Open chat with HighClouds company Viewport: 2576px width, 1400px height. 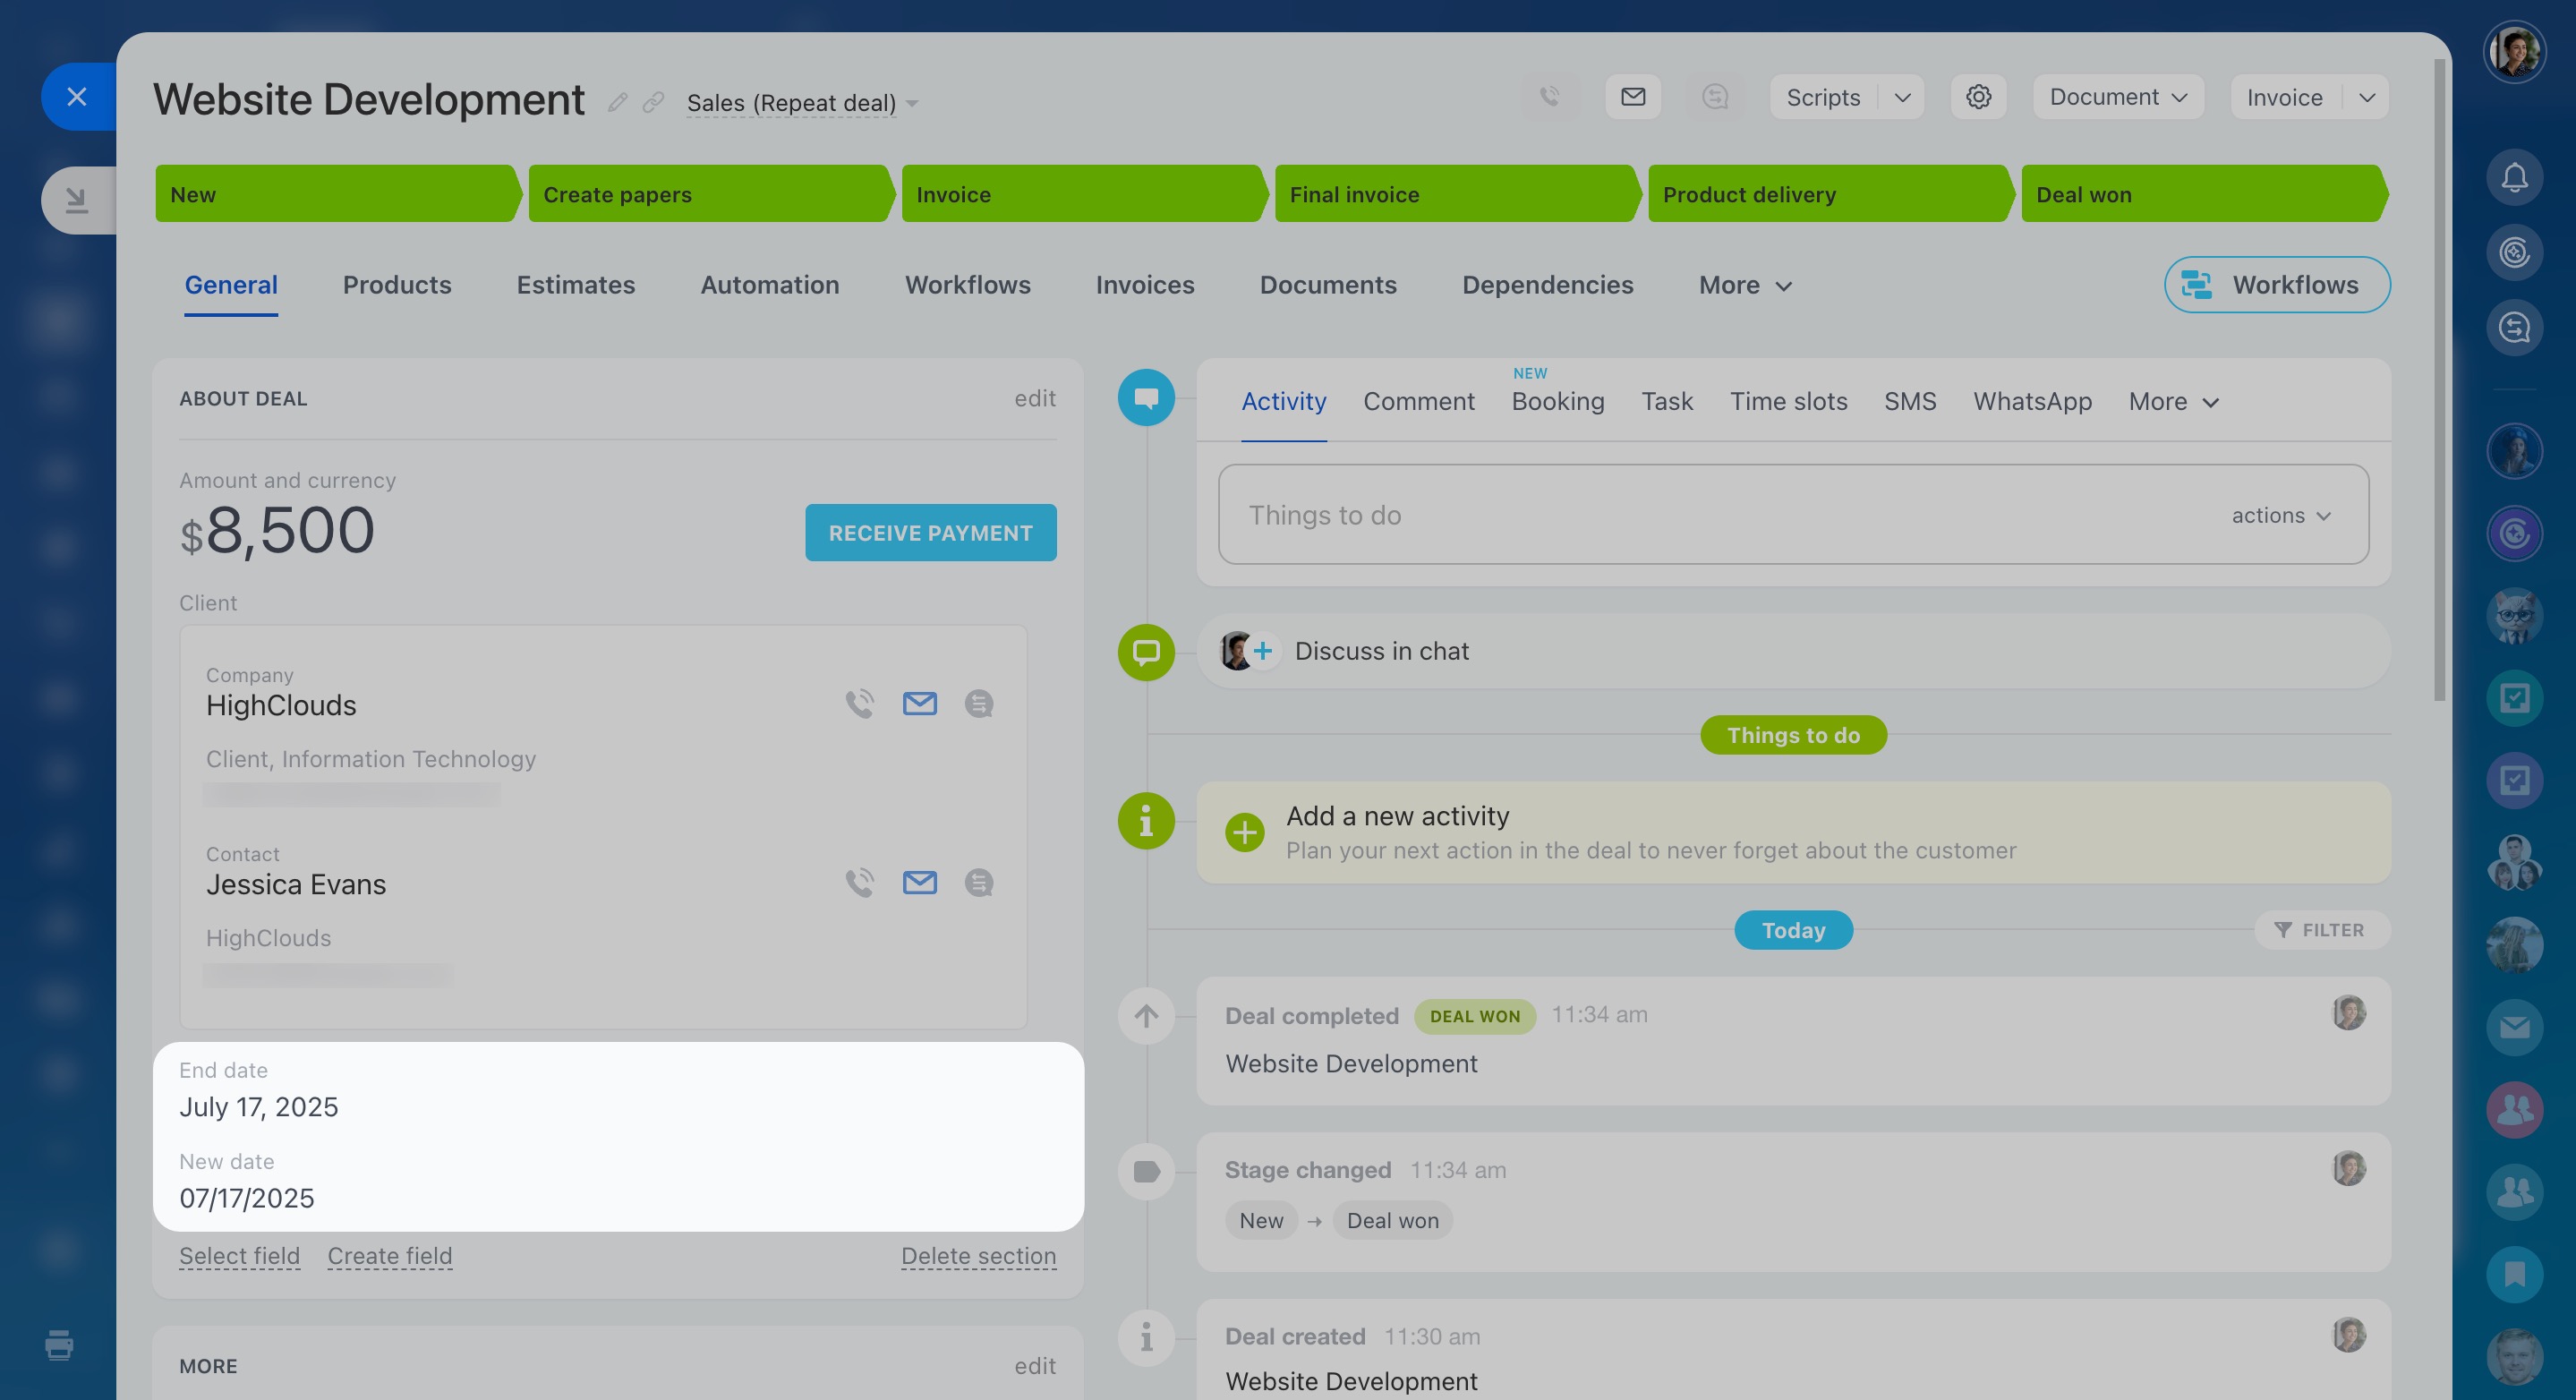978,704
